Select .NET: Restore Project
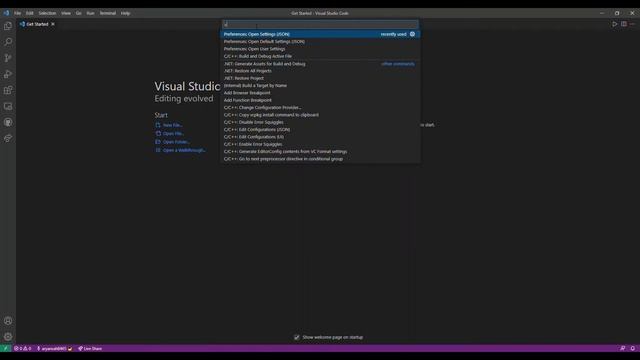The height and width of the screenshot is (360, 640). coord(320,78)
